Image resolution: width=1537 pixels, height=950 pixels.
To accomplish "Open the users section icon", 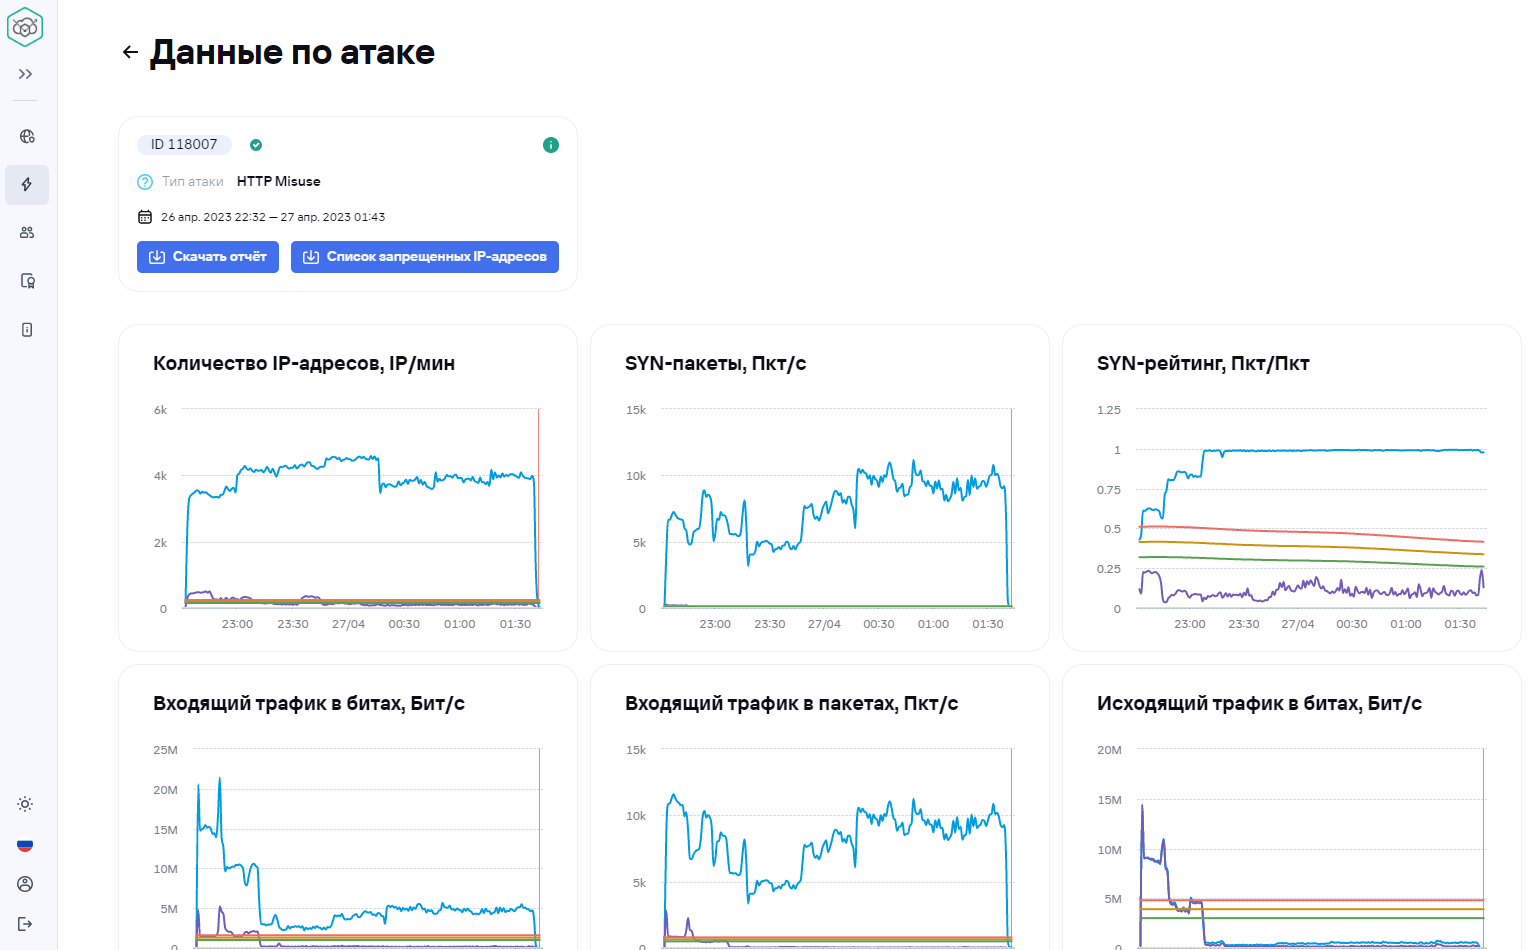I will [27, 233].
